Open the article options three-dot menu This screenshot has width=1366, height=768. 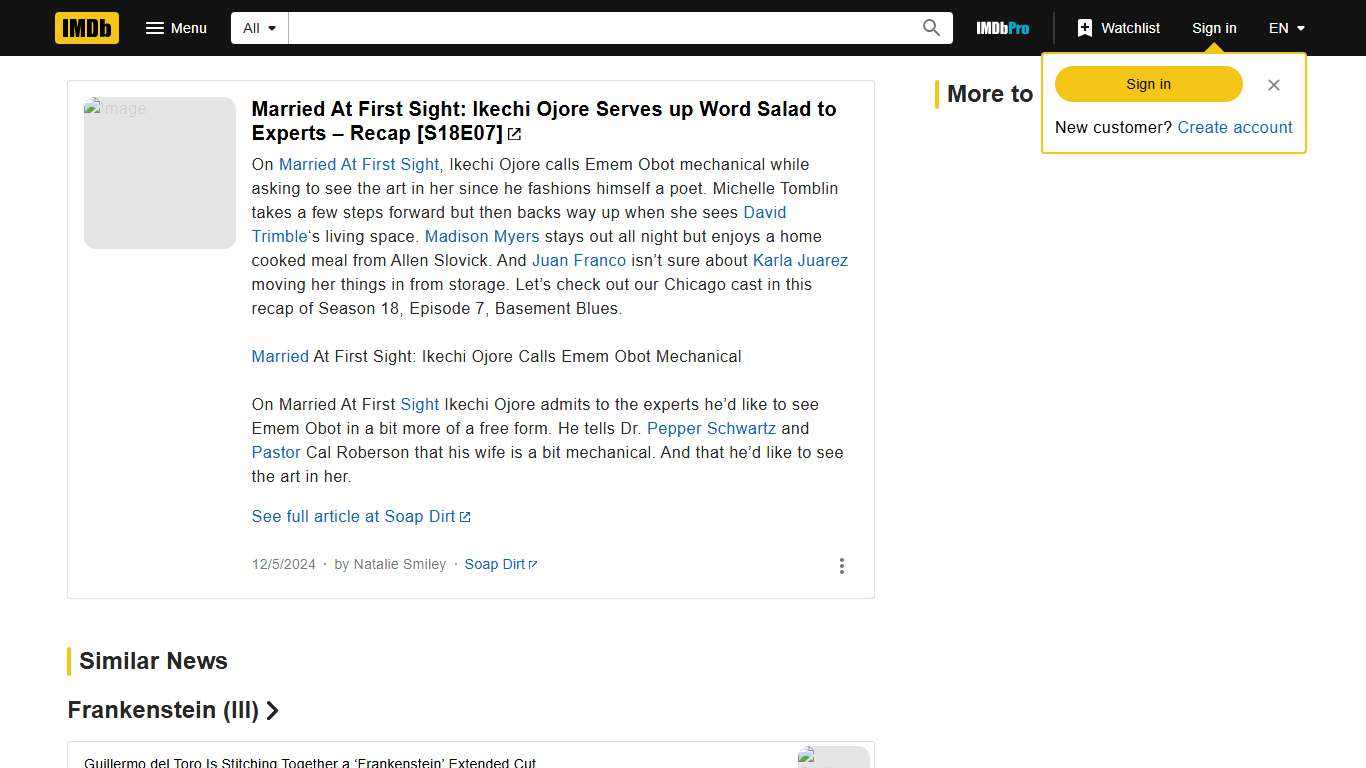842,565
